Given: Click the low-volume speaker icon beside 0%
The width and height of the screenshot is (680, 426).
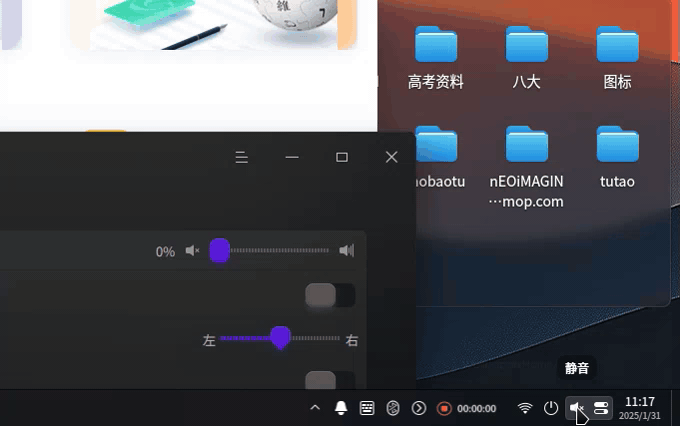Looking at the screenshot, I should (x=192, y=251).
